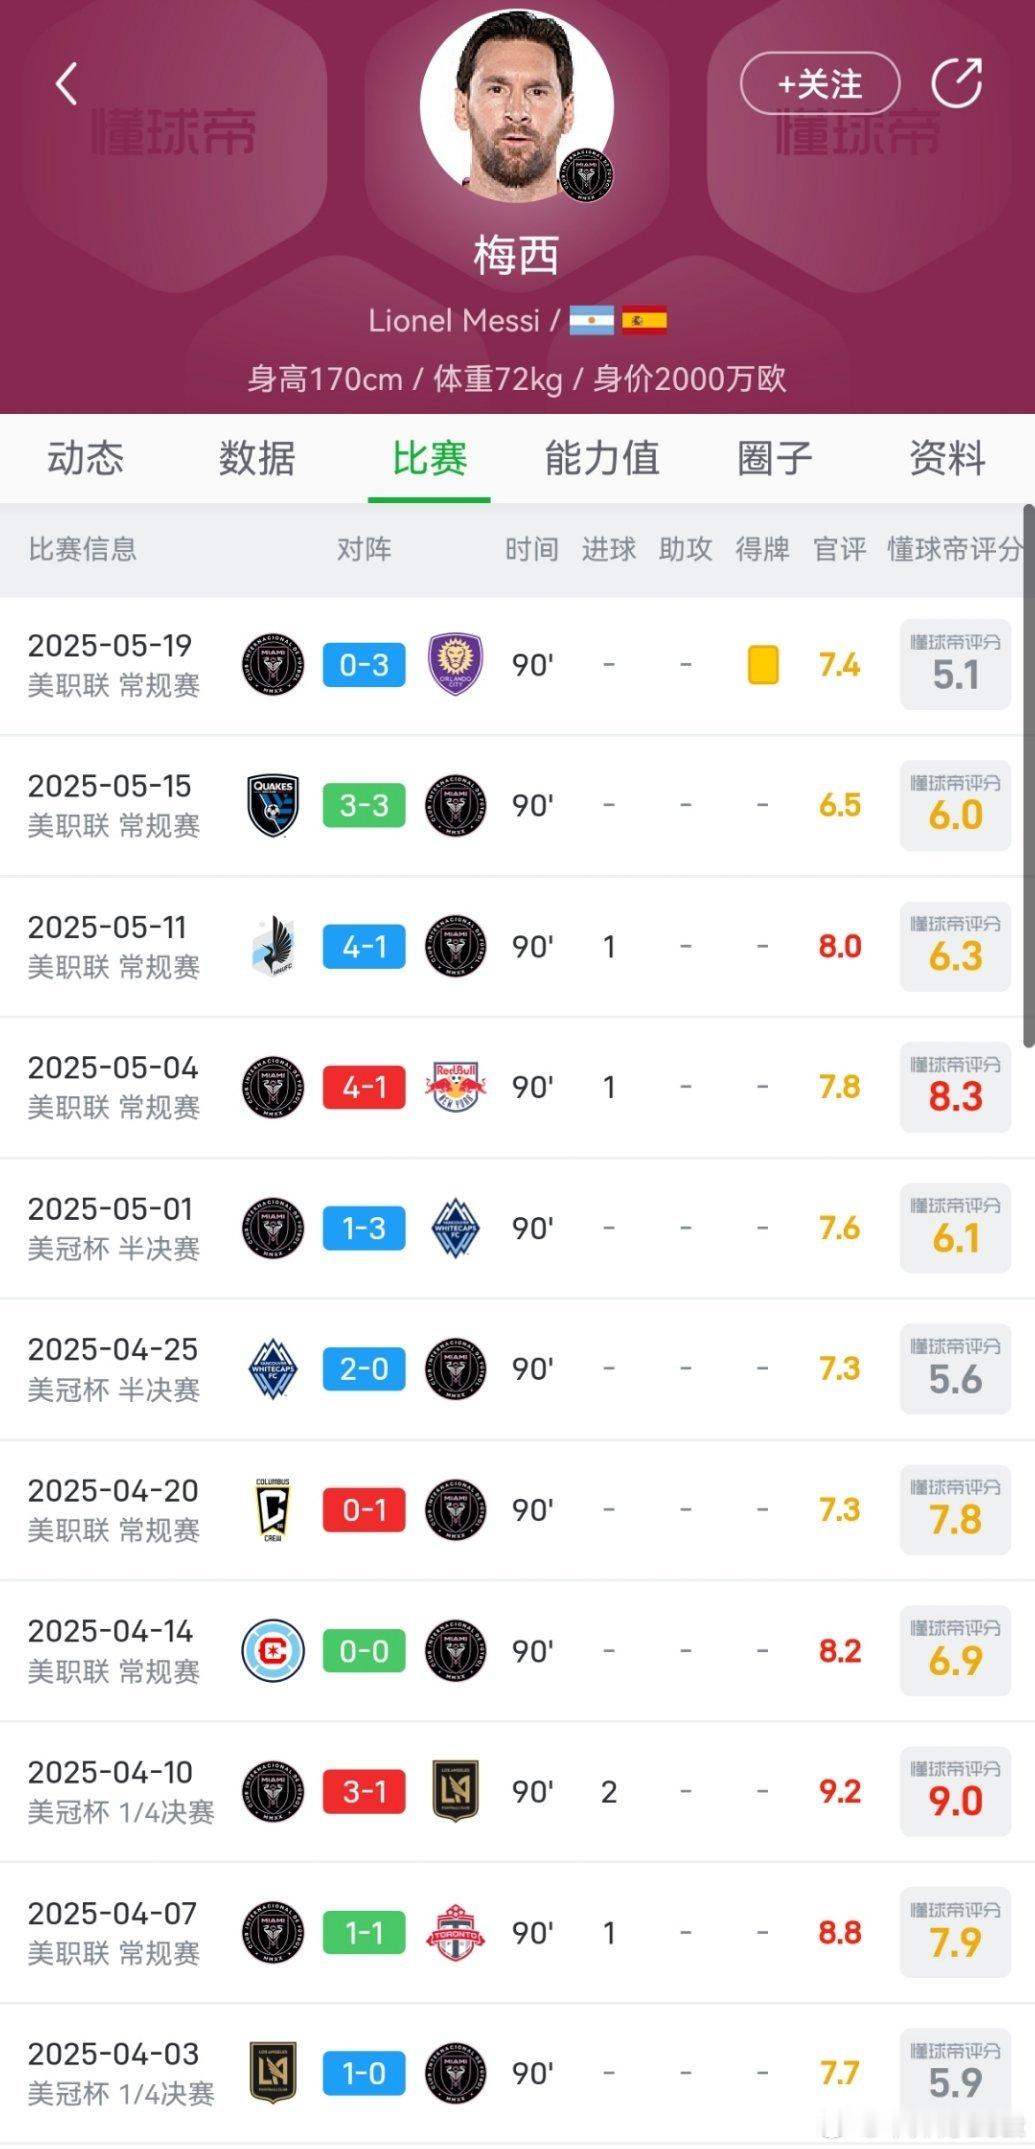Switch to the 数据 tab
This screenshot has width=1035, height=2149.
pos(257,458)
